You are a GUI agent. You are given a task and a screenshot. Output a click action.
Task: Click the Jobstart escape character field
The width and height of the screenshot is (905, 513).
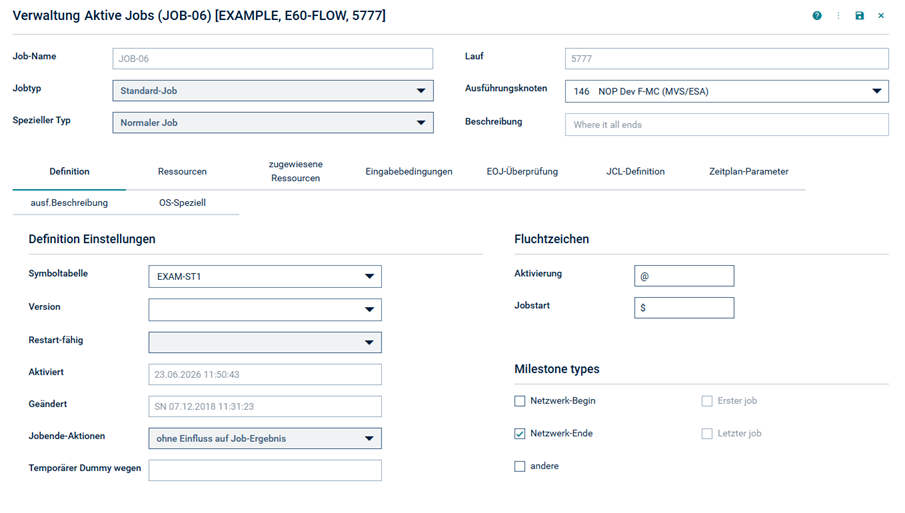click(x=684, y=308)
